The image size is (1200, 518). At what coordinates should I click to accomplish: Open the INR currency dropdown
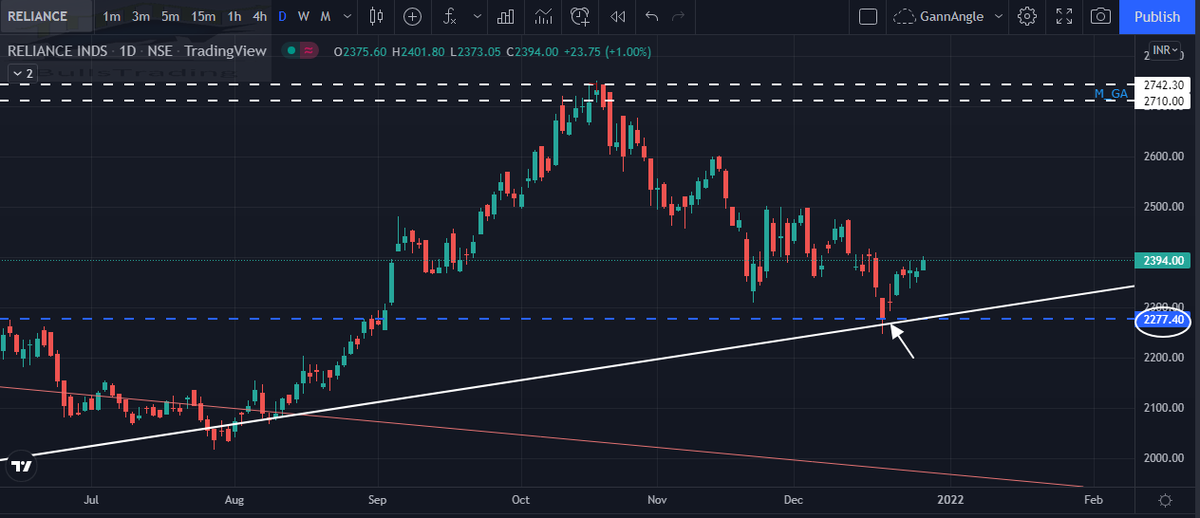(x=1165, y=50)
